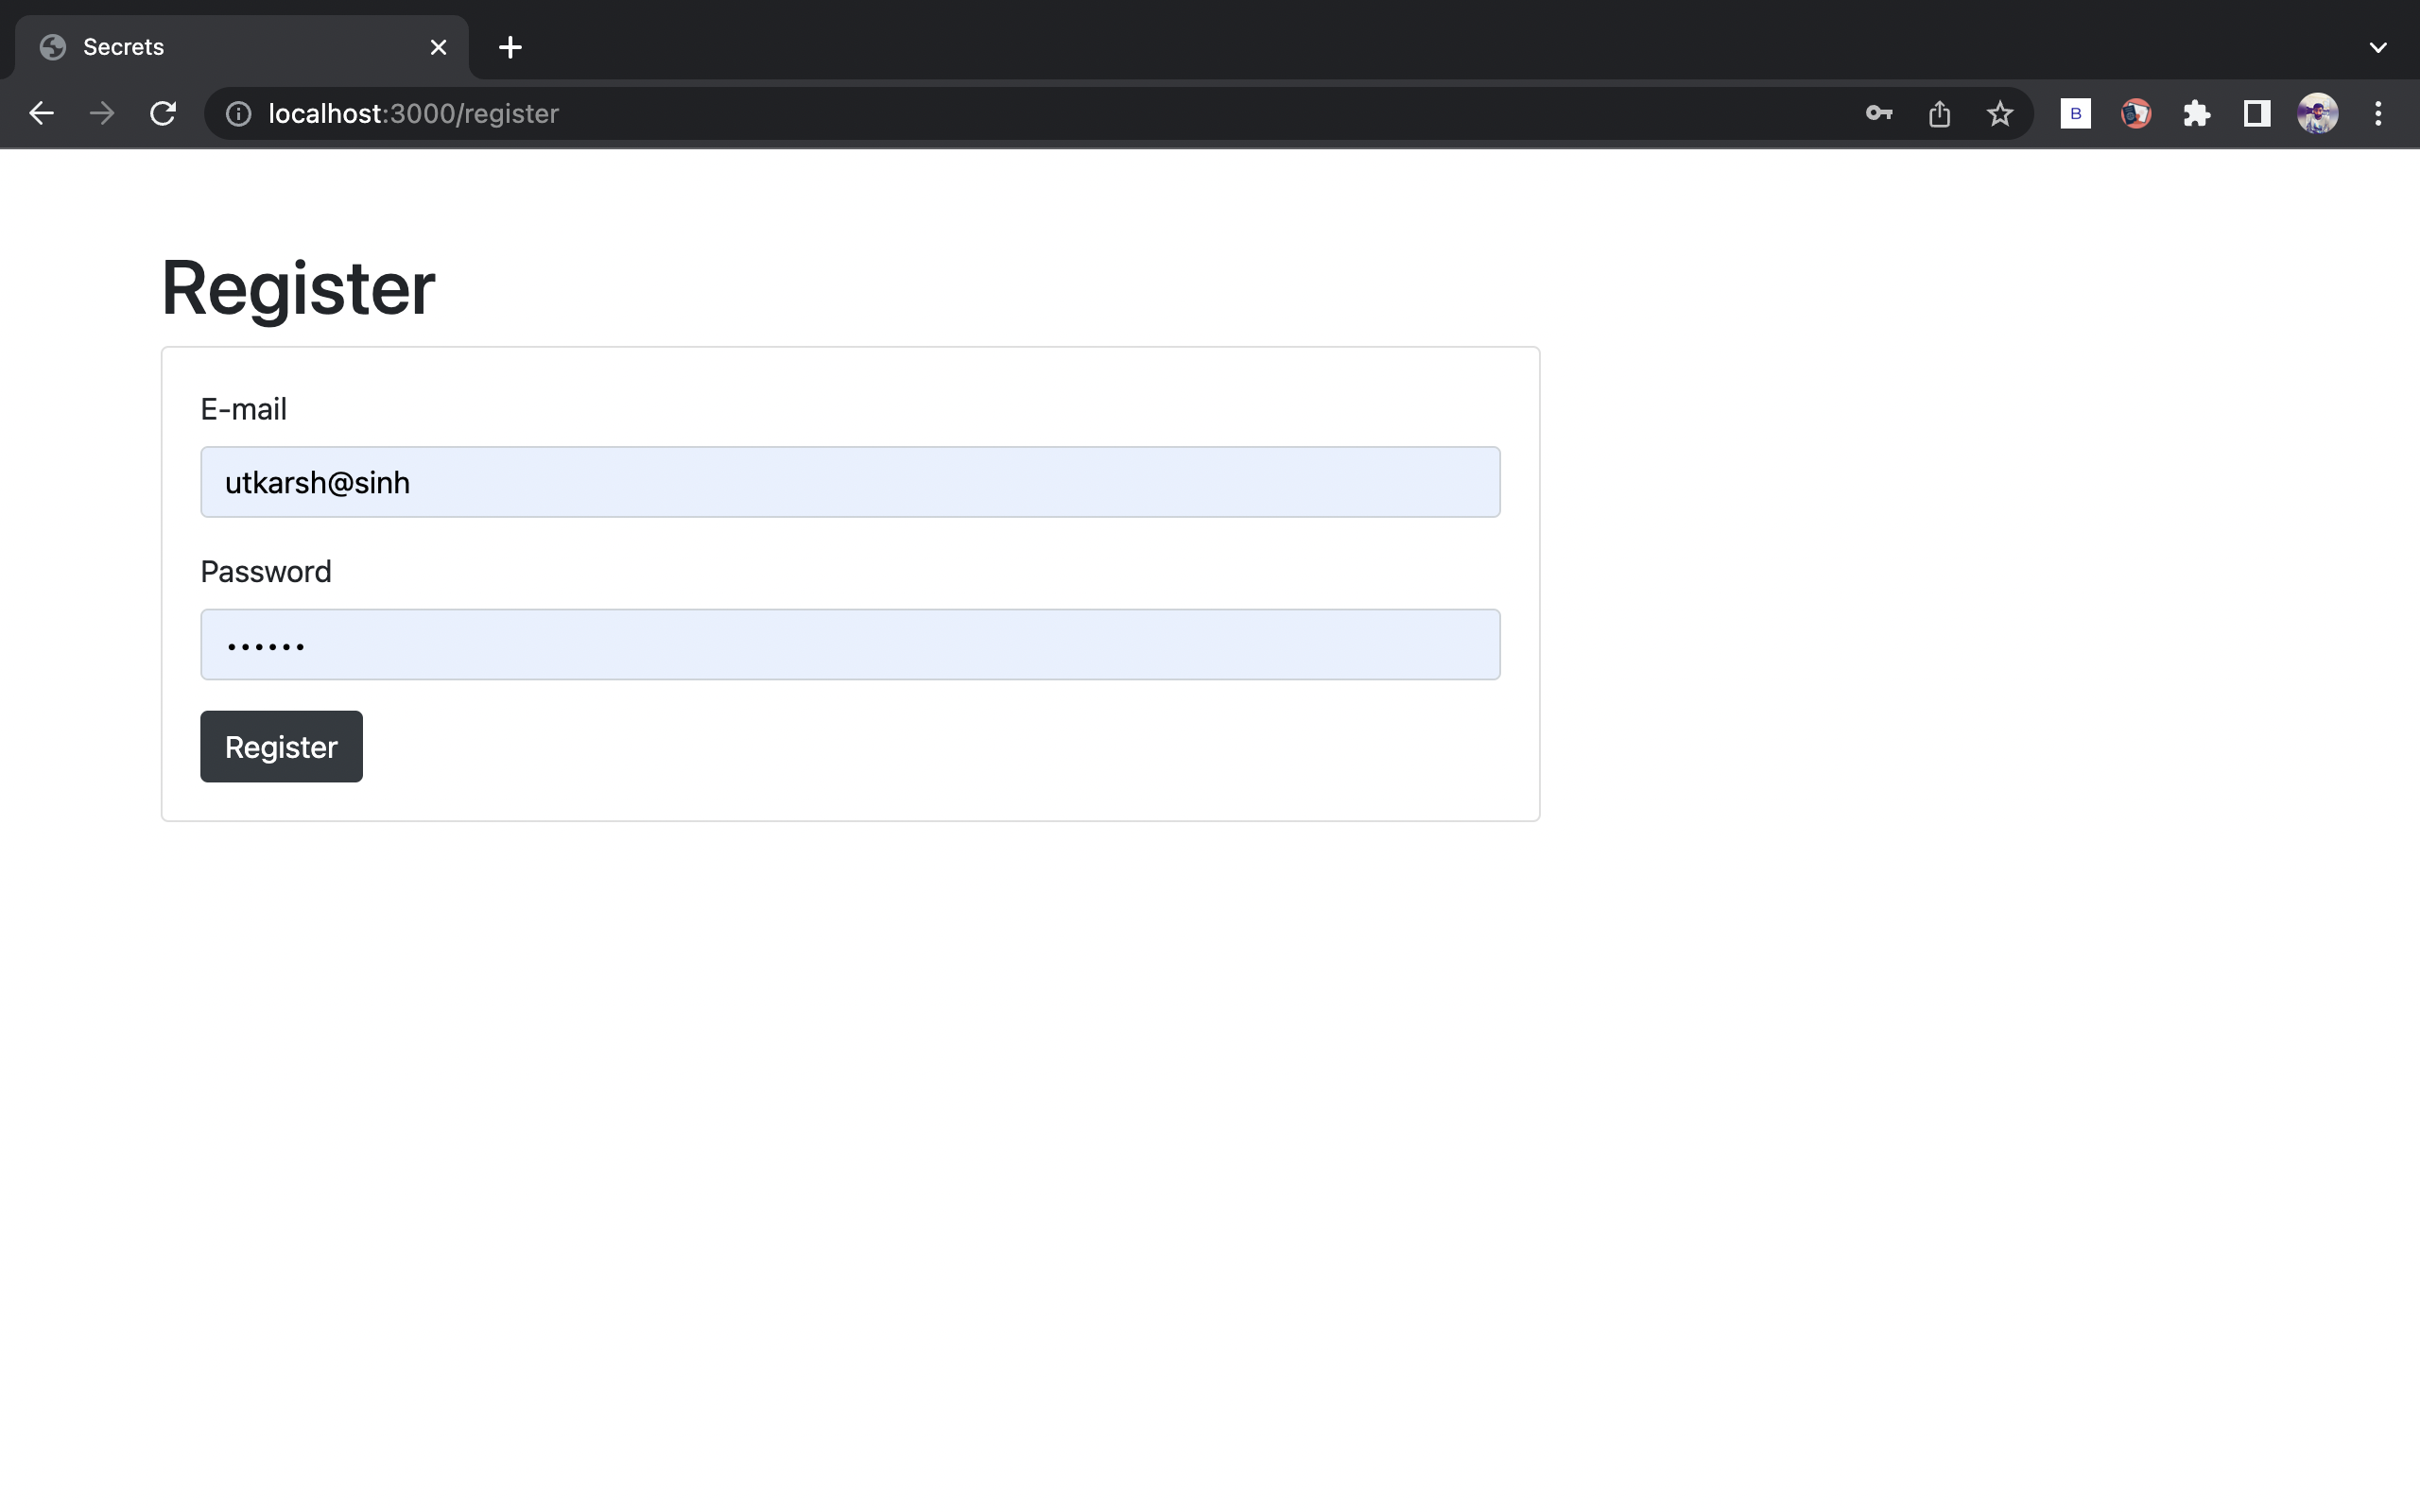Open the Chrome three-dot menu
This screenshot has height=1512, width=2420.
(2378, 114)
